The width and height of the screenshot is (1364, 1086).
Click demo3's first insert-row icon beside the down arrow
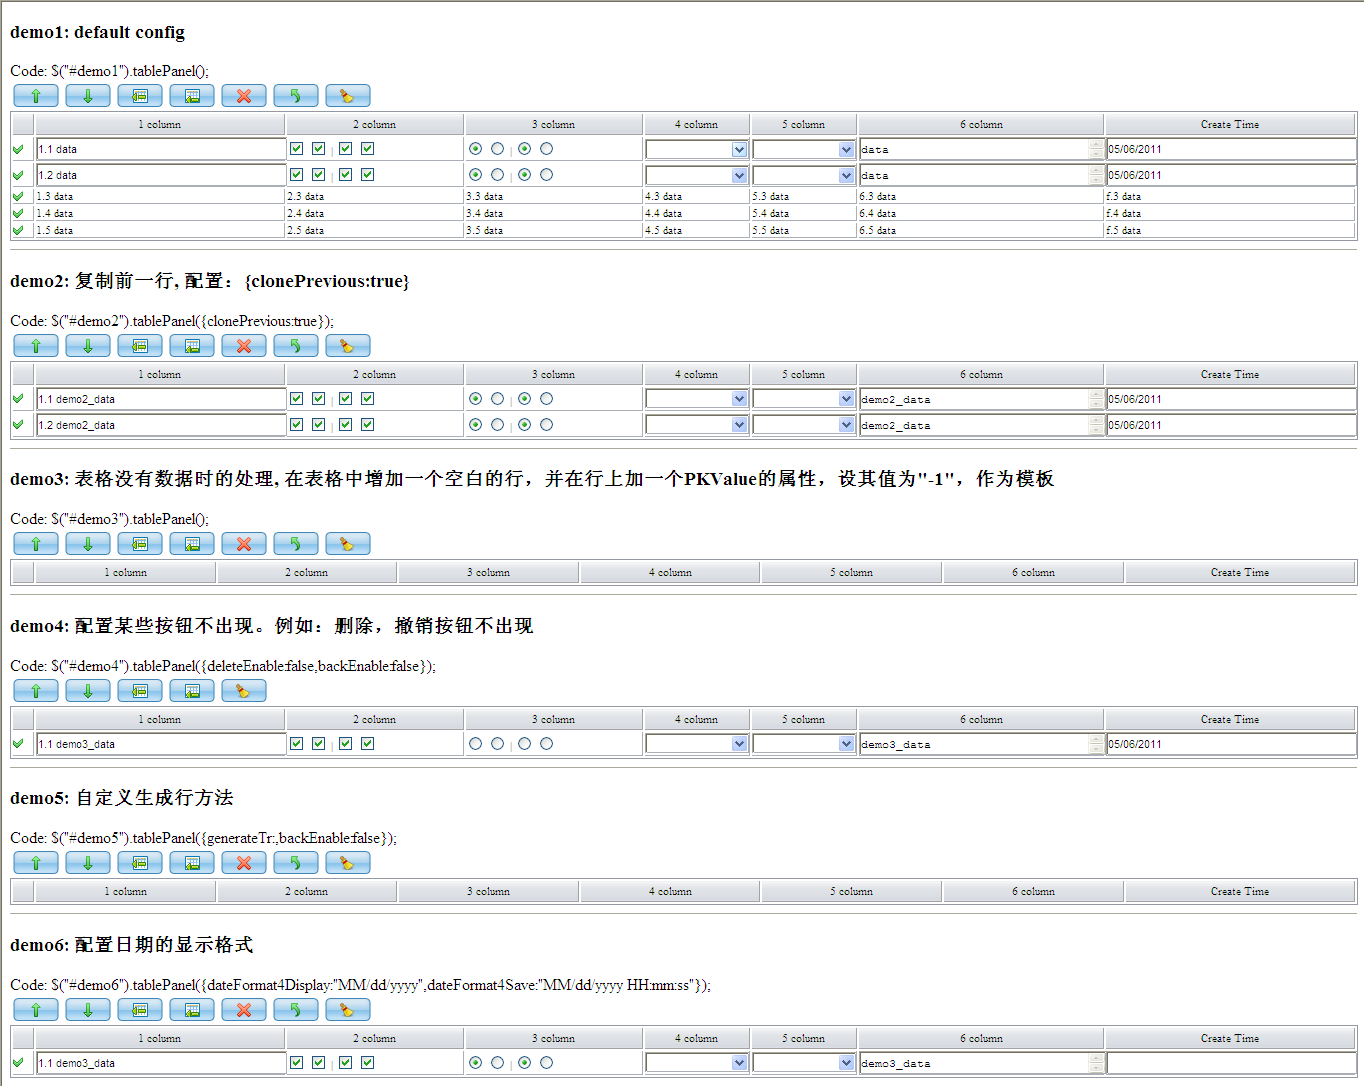(140, 544)
